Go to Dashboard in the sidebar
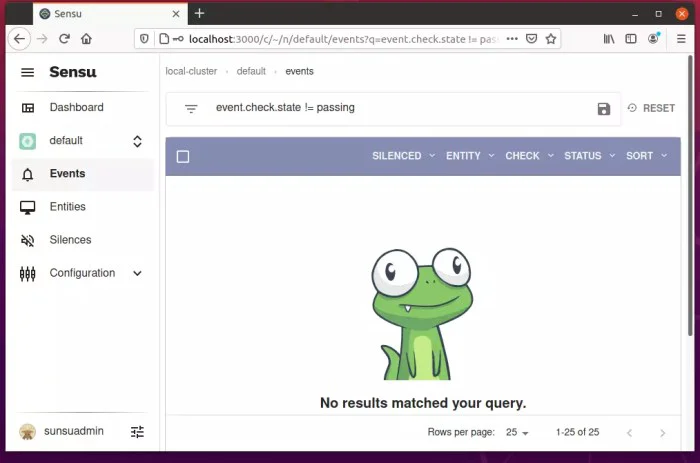Screen dimensions: 700x463 tap(76, 107)
